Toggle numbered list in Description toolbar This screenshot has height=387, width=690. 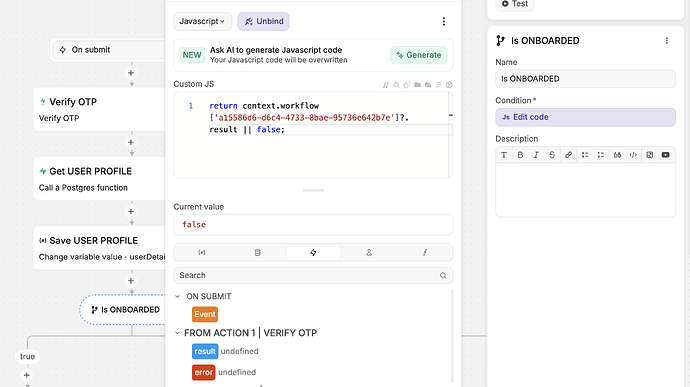point(601,155)
